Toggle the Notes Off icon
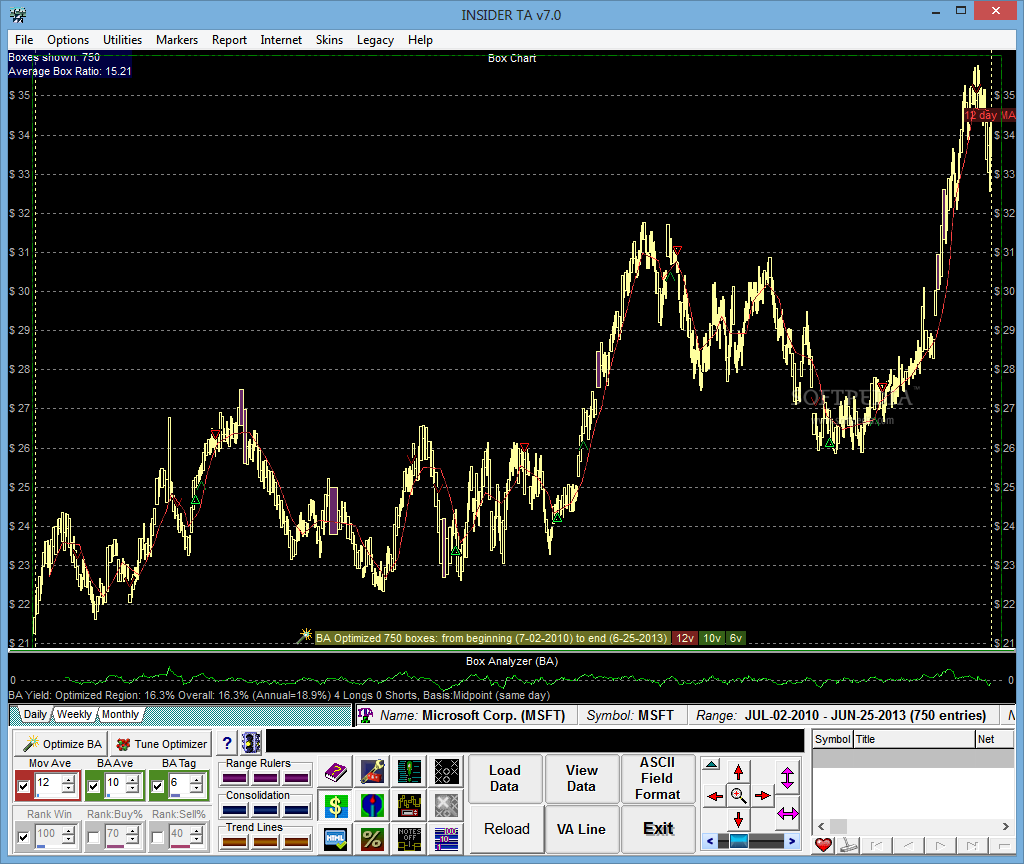This screenshot has width=1024, height=864. pyautogui.click(x=409, y=839)
